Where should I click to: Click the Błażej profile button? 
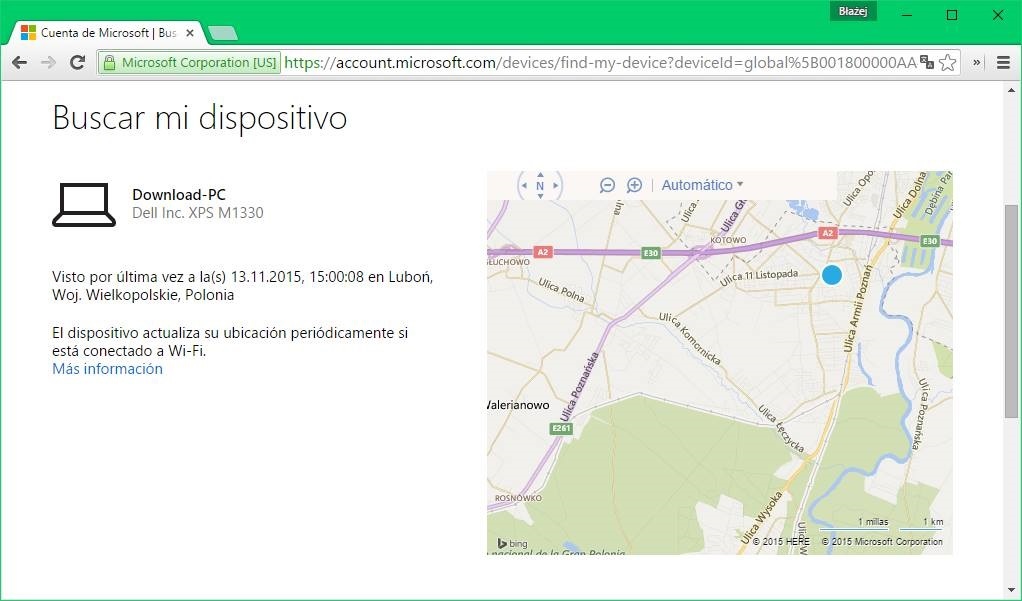[853, 12]
